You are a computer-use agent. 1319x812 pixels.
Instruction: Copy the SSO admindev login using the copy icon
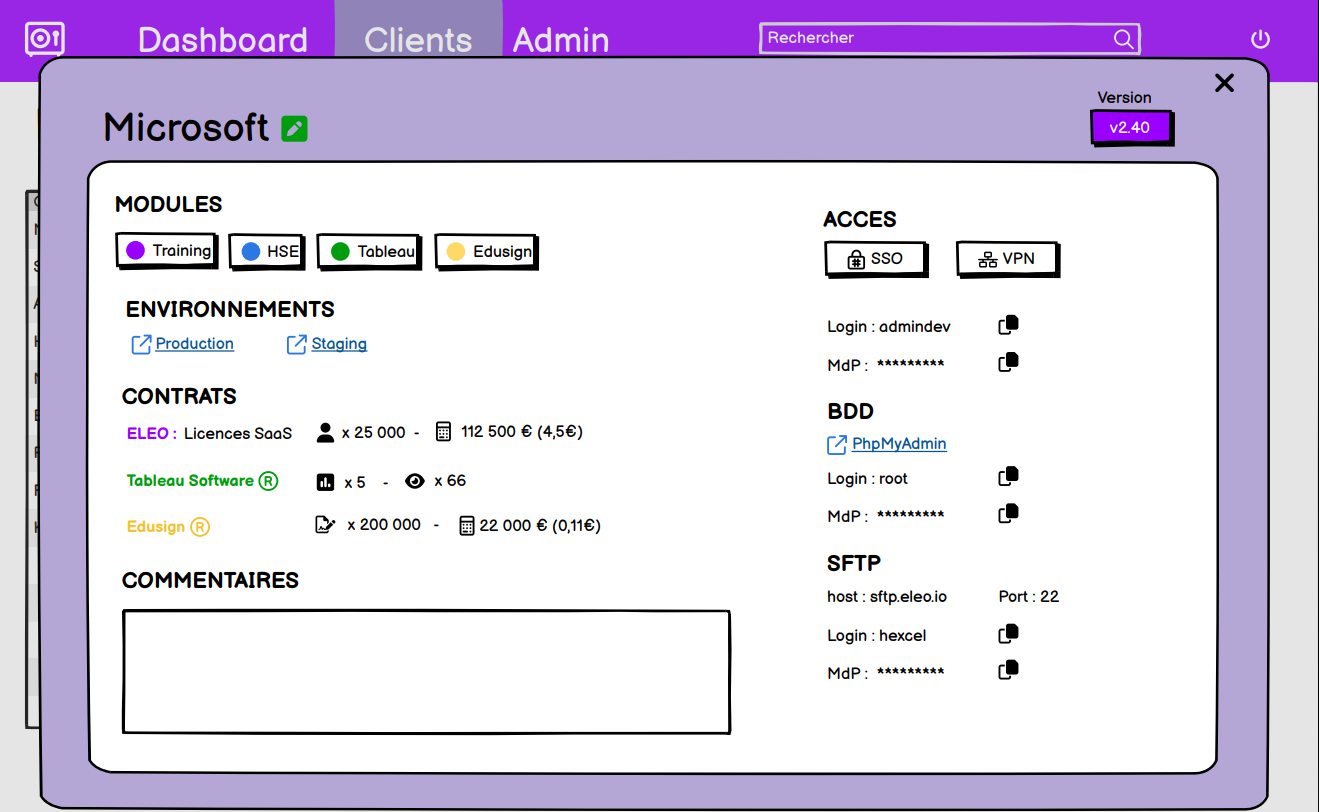click(1008, 324)
